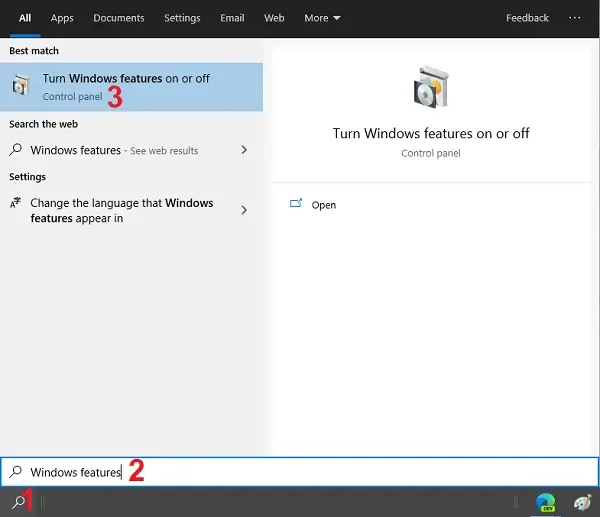Expand the Change the language result arrow
Viewport: 600px width, 517px height.
pyautogui.click(x=245, y=210)
